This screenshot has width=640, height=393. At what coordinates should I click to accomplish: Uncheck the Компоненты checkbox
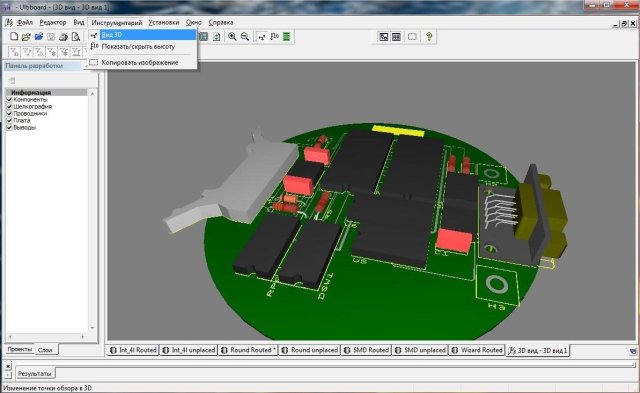pos(9,100)
